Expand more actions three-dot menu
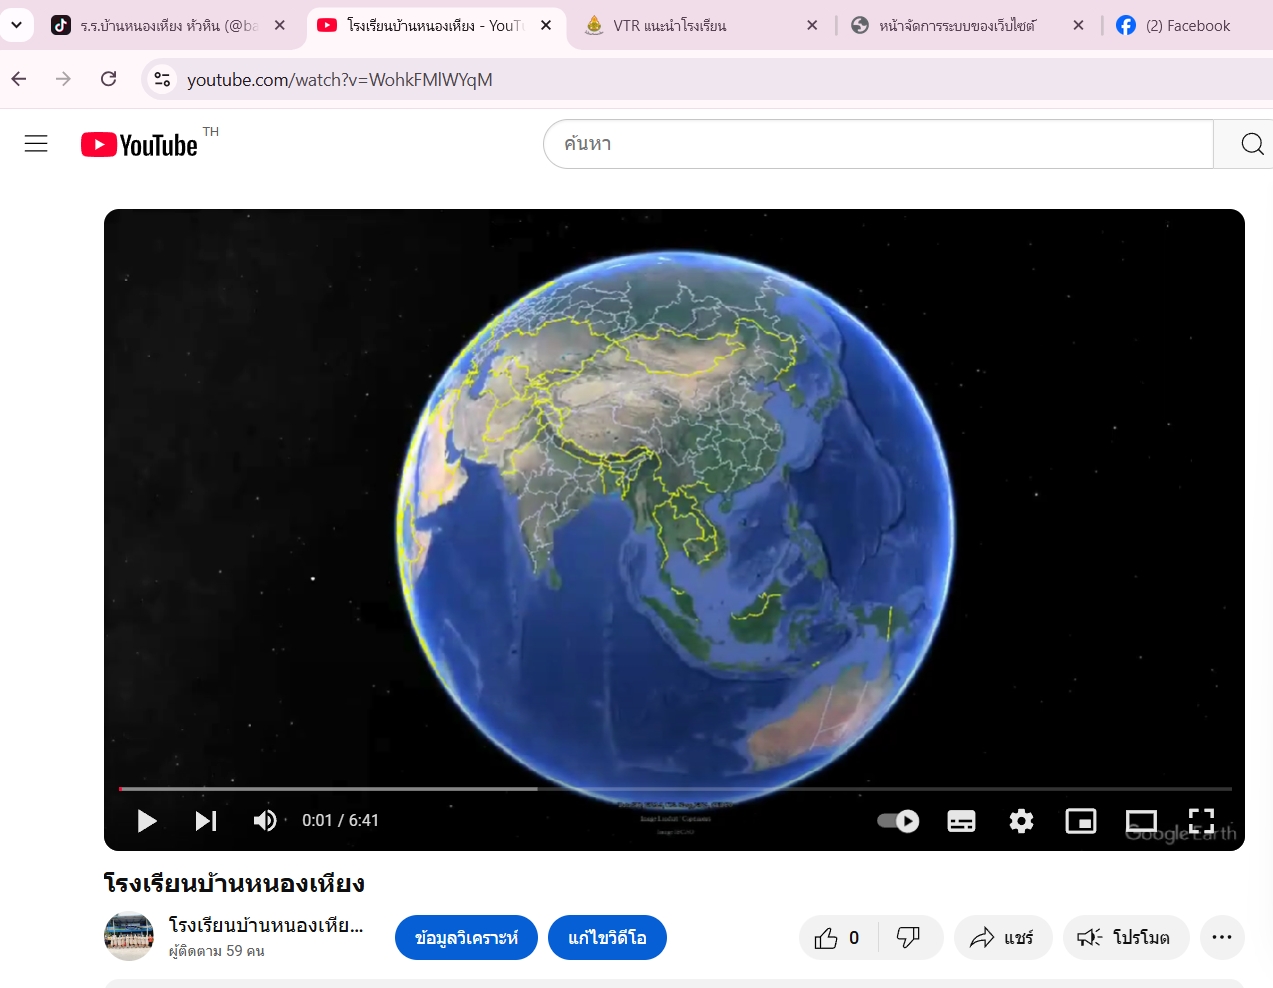The image size is (1273, 988). [x=1221, y=937]
